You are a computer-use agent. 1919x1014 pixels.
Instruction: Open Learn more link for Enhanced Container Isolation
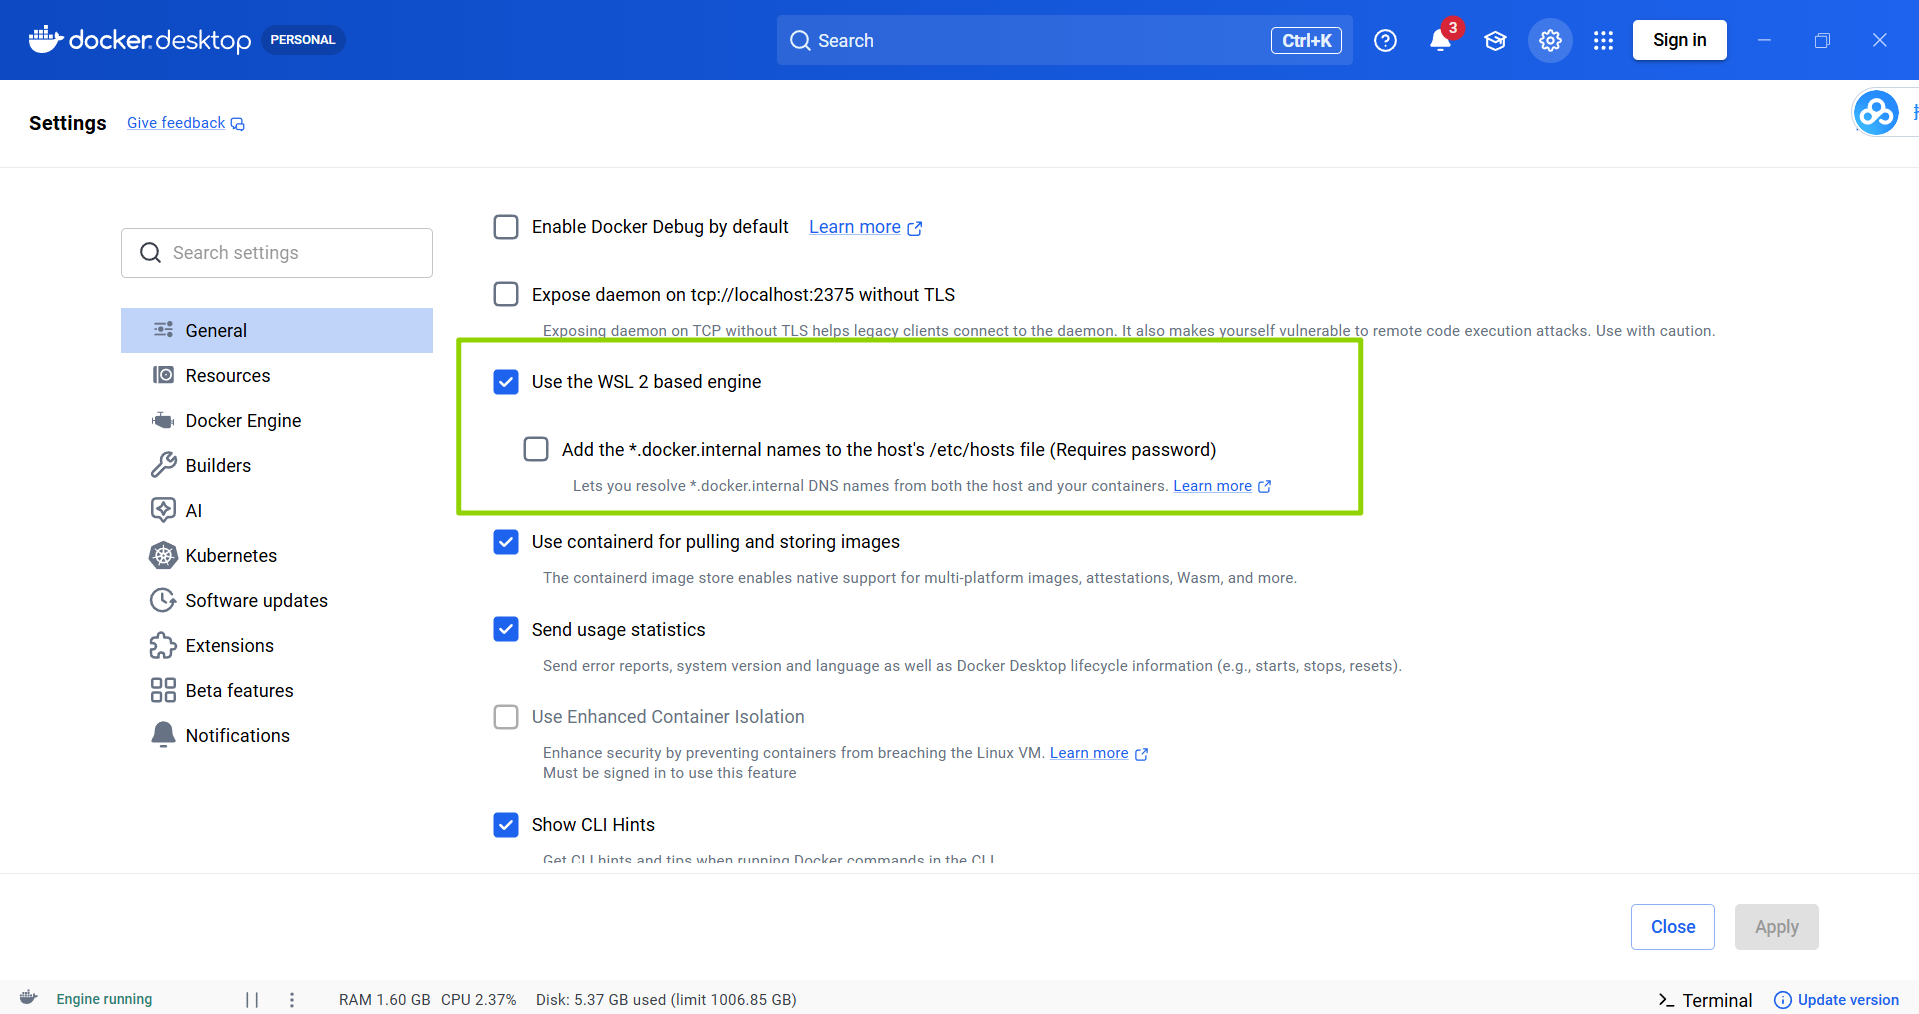(x=1089, y=753)
